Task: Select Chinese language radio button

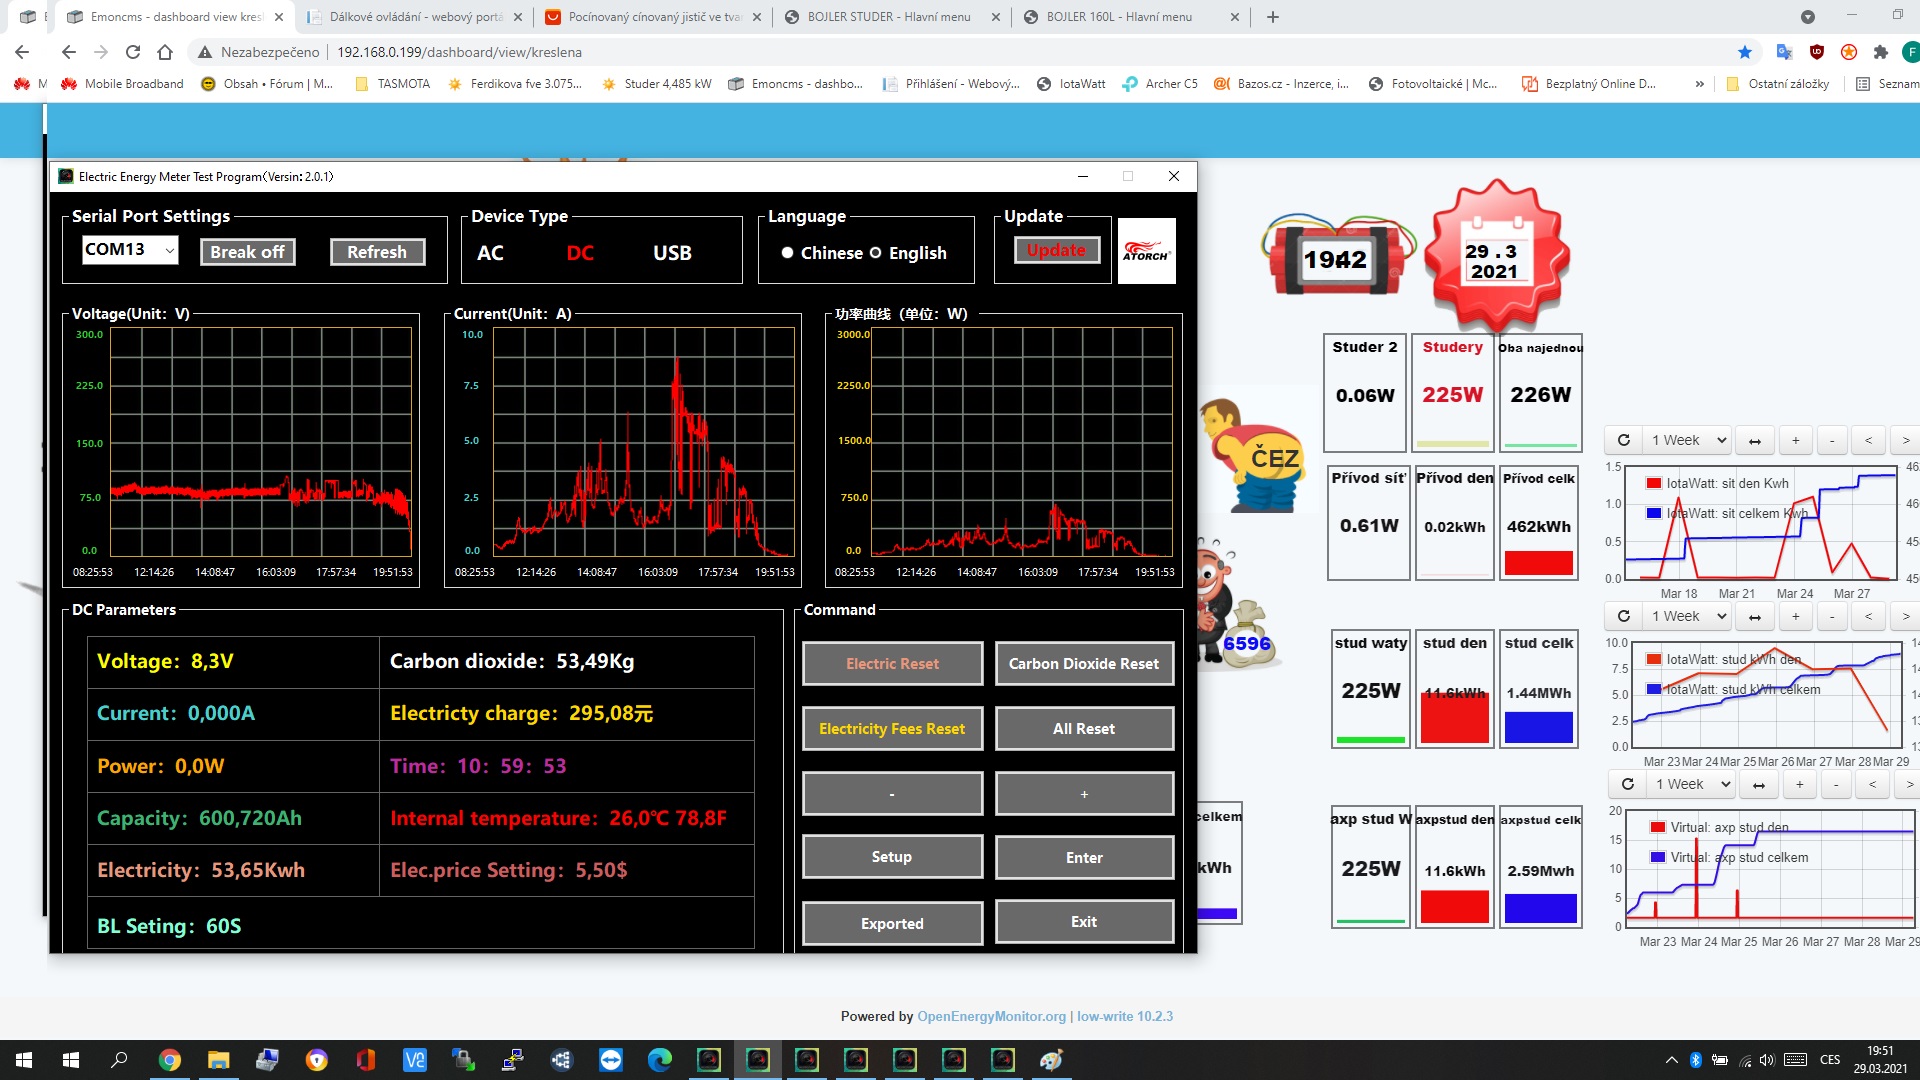Action: (x=788, y=253)
